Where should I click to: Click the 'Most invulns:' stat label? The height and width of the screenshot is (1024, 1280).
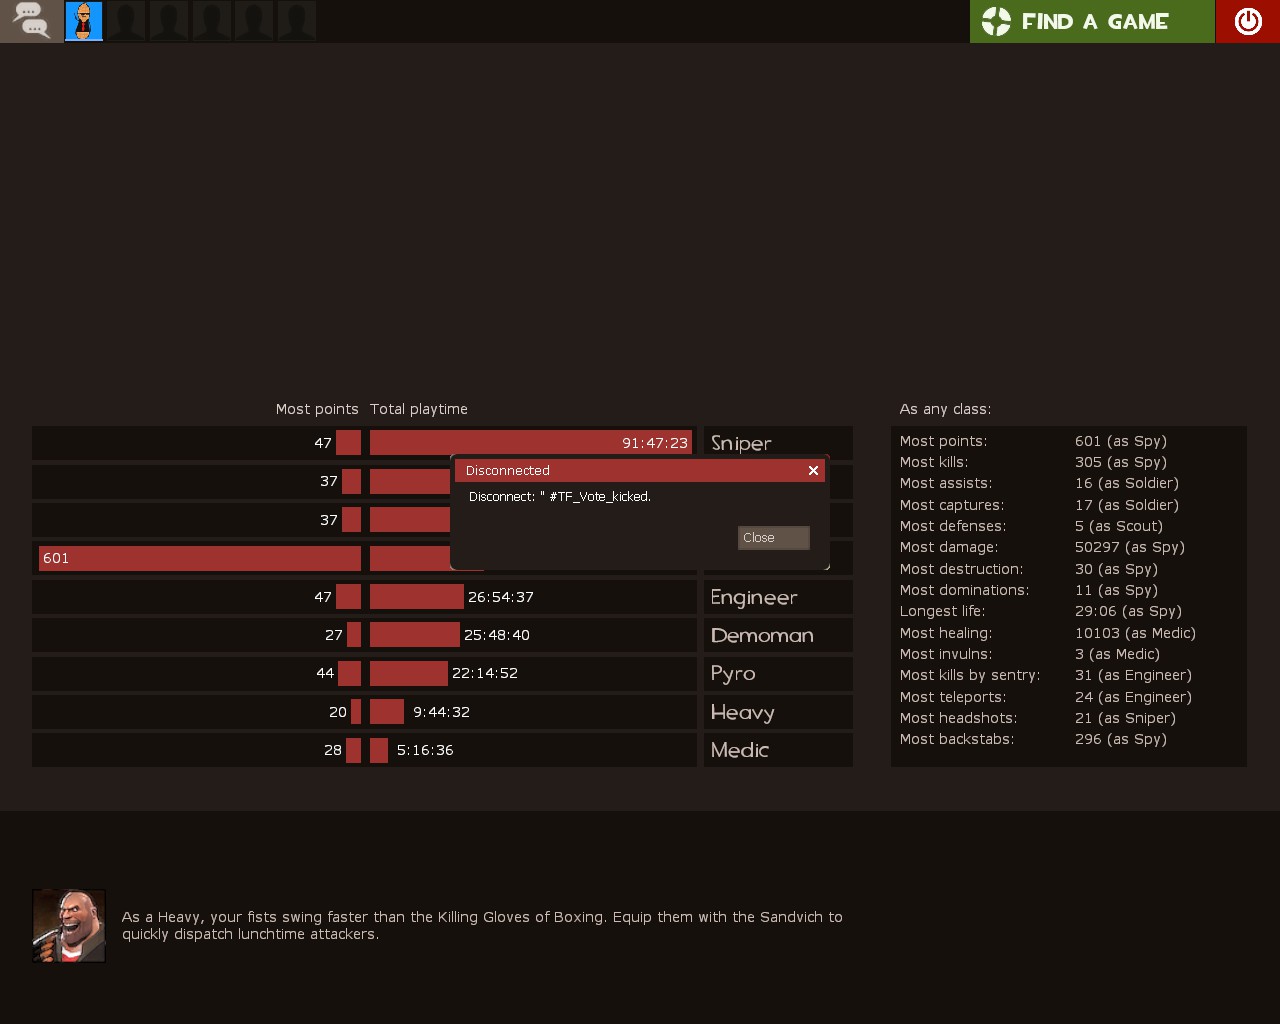[x=946, y=654]
